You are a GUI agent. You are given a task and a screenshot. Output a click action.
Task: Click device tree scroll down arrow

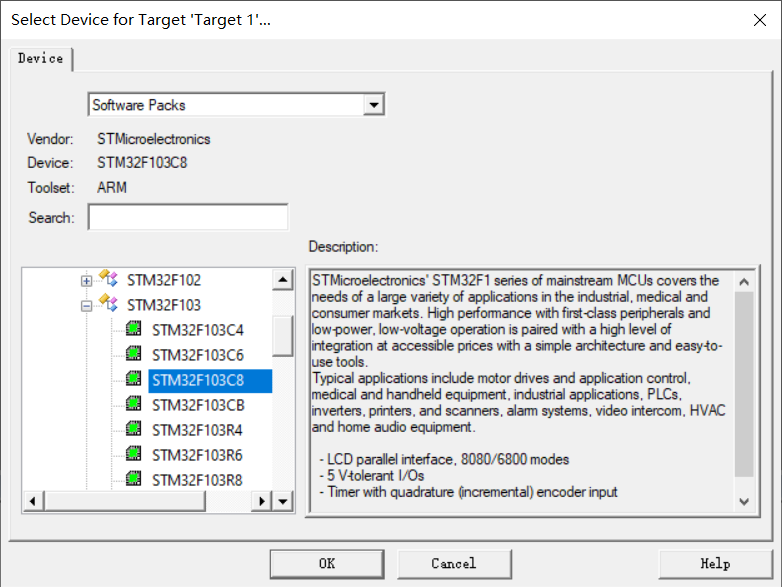283,501
